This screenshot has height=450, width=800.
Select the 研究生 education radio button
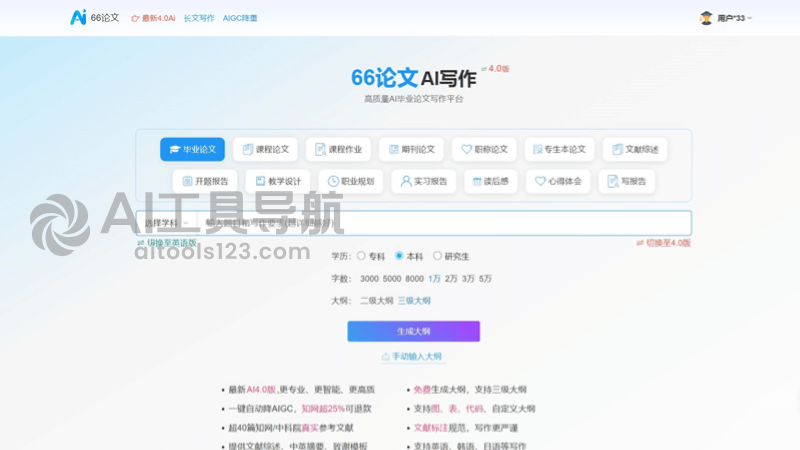point(437,256)
